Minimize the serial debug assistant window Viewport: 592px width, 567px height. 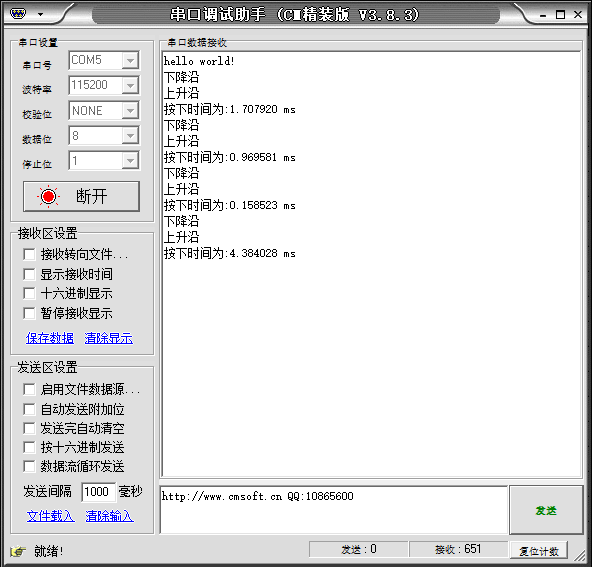(x=543, y=15)
